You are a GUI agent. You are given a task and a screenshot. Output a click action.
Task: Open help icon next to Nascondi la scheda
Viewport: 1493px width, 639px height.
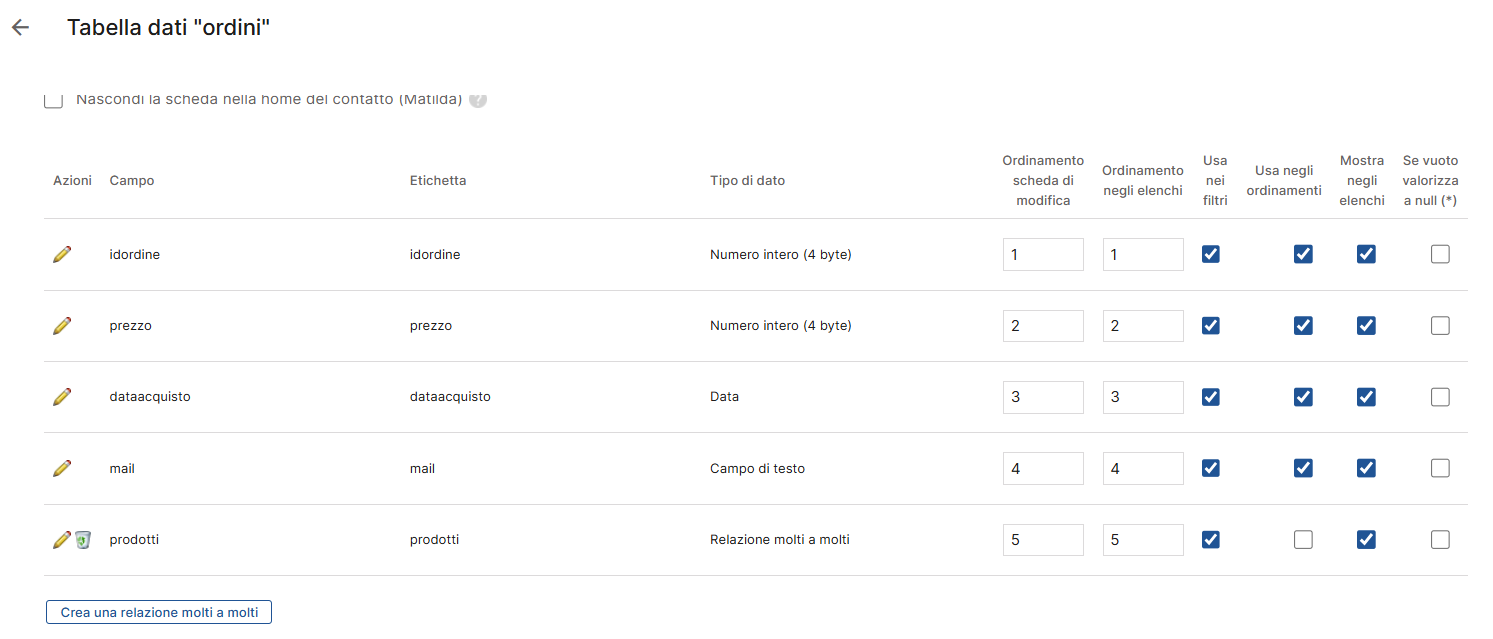(478, 100)
